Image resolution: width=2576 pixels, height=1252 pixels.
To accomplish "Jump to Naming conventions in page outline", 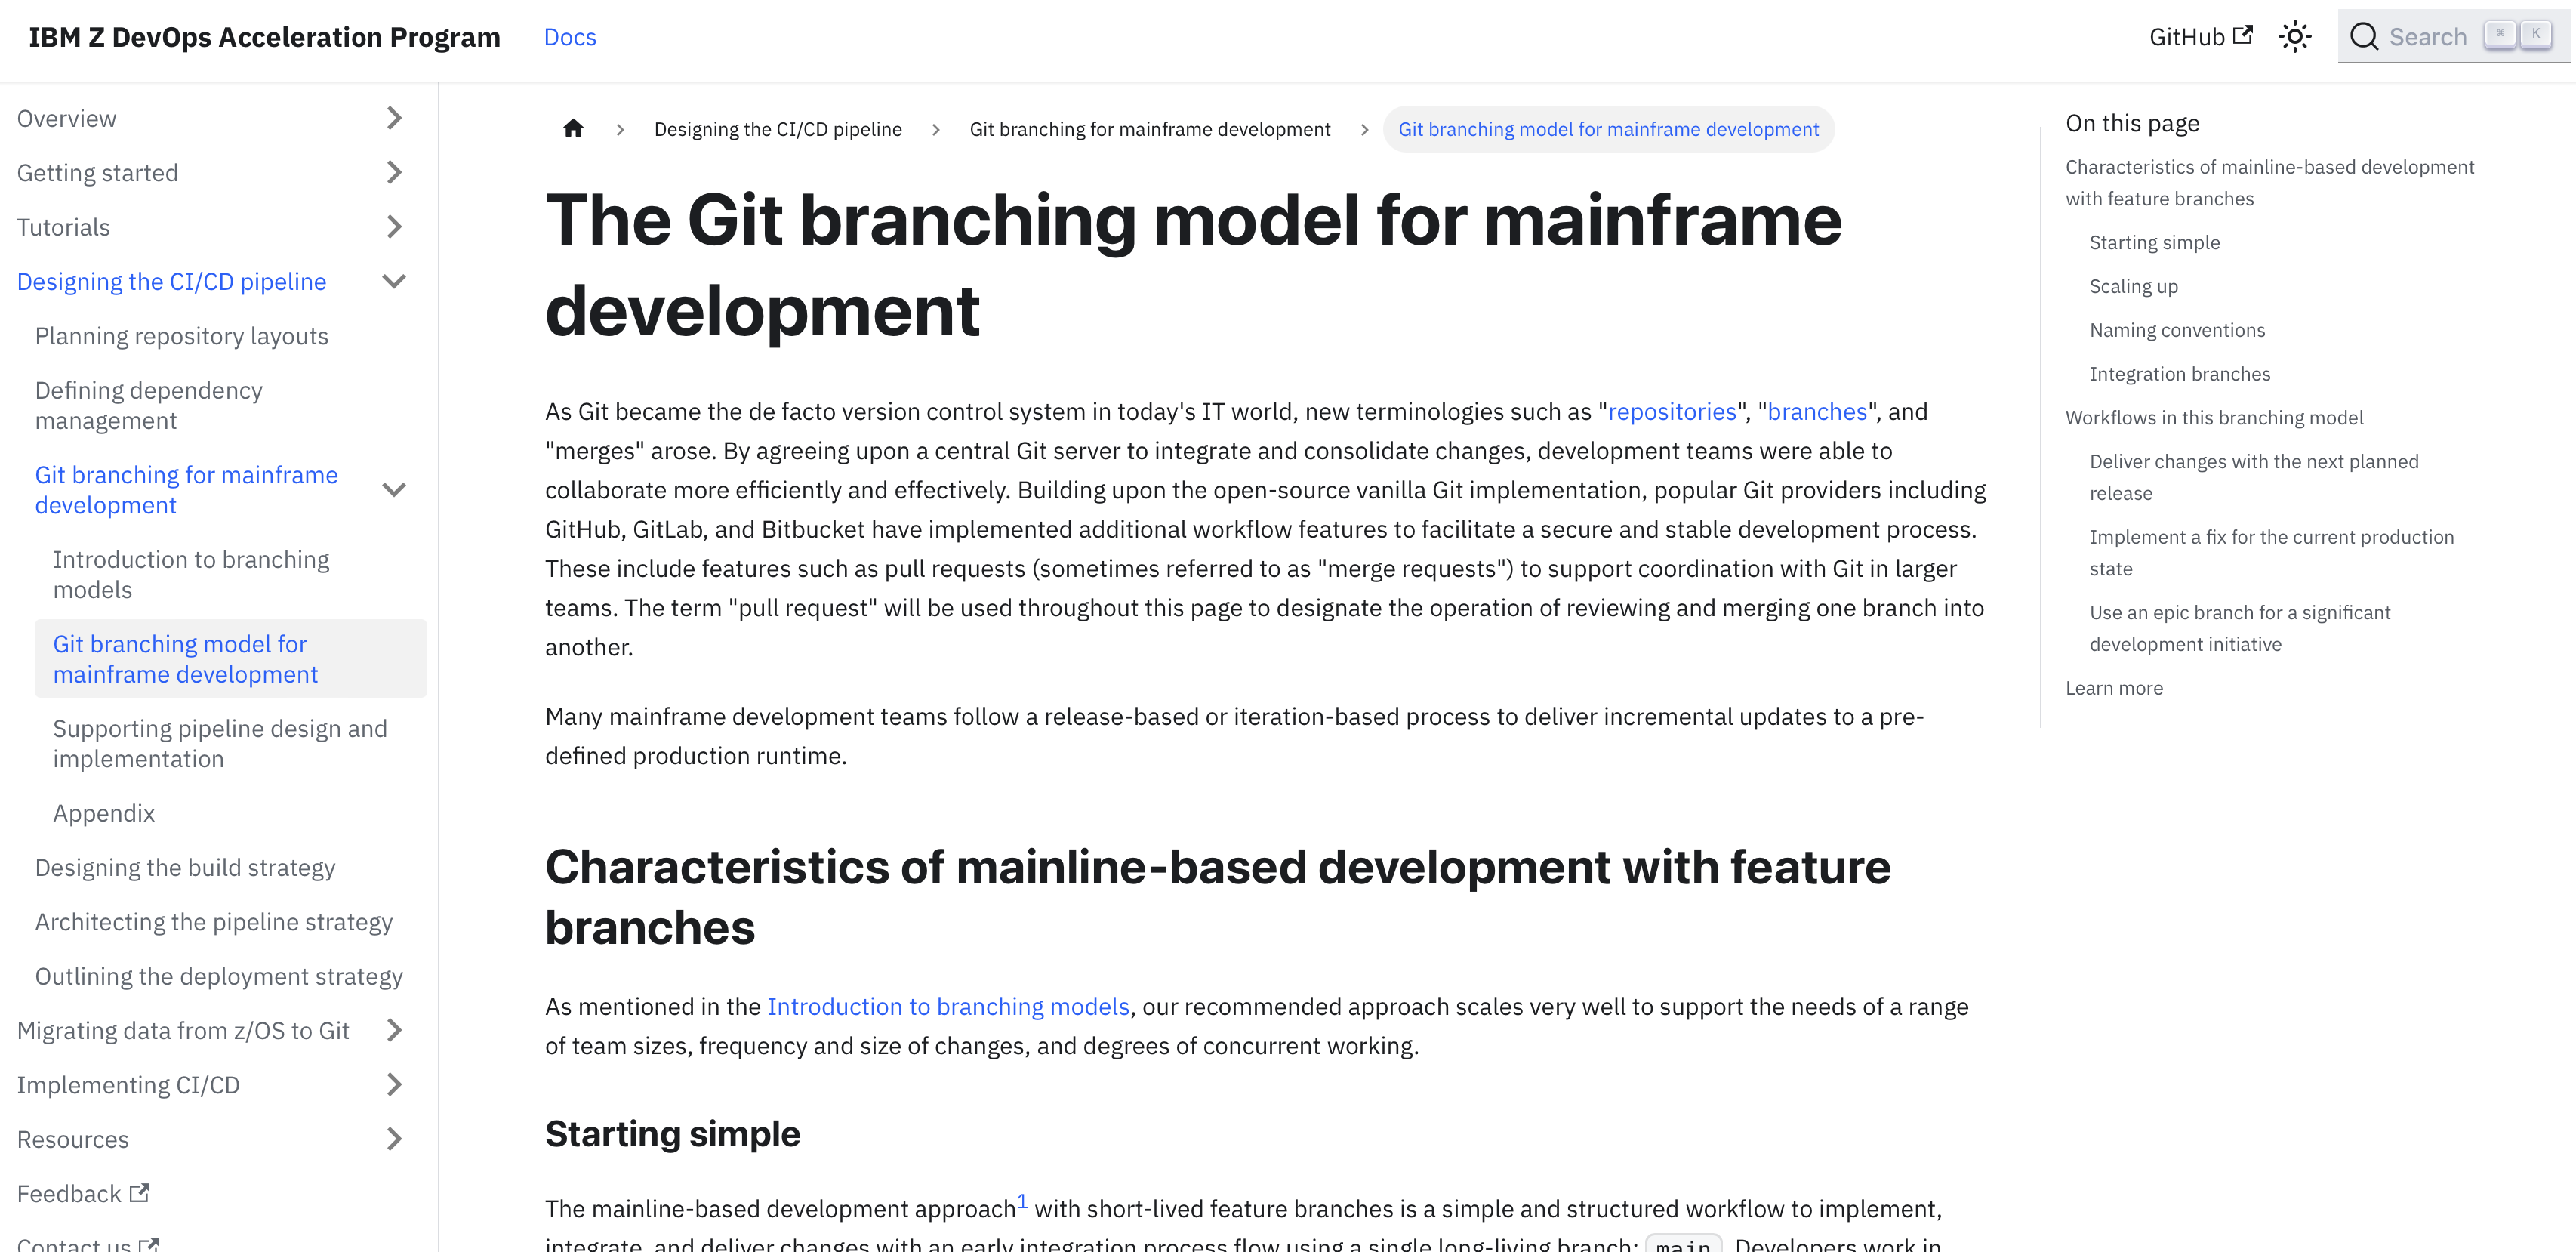I will tap(2177, 330).
